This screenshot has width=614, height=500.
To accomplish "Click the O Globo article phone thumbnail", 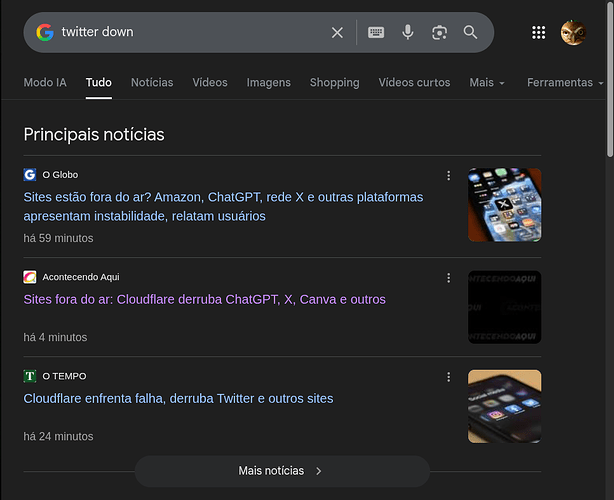I will pos(504,204).
